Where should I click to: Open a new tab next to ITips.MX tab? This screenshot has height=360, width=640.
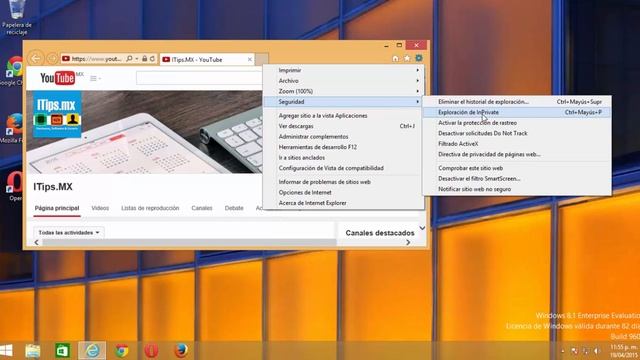262,59
